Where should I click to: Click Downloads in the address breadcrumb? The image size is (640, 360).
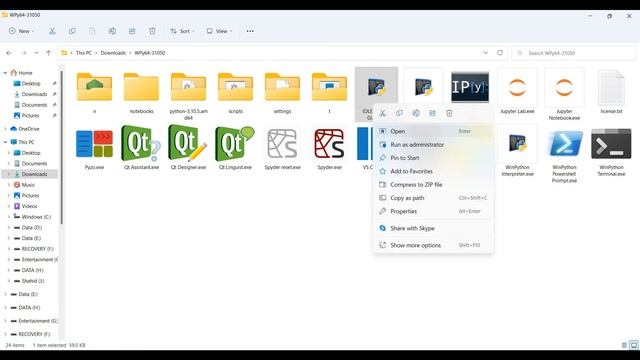click(x=113, y=53)
